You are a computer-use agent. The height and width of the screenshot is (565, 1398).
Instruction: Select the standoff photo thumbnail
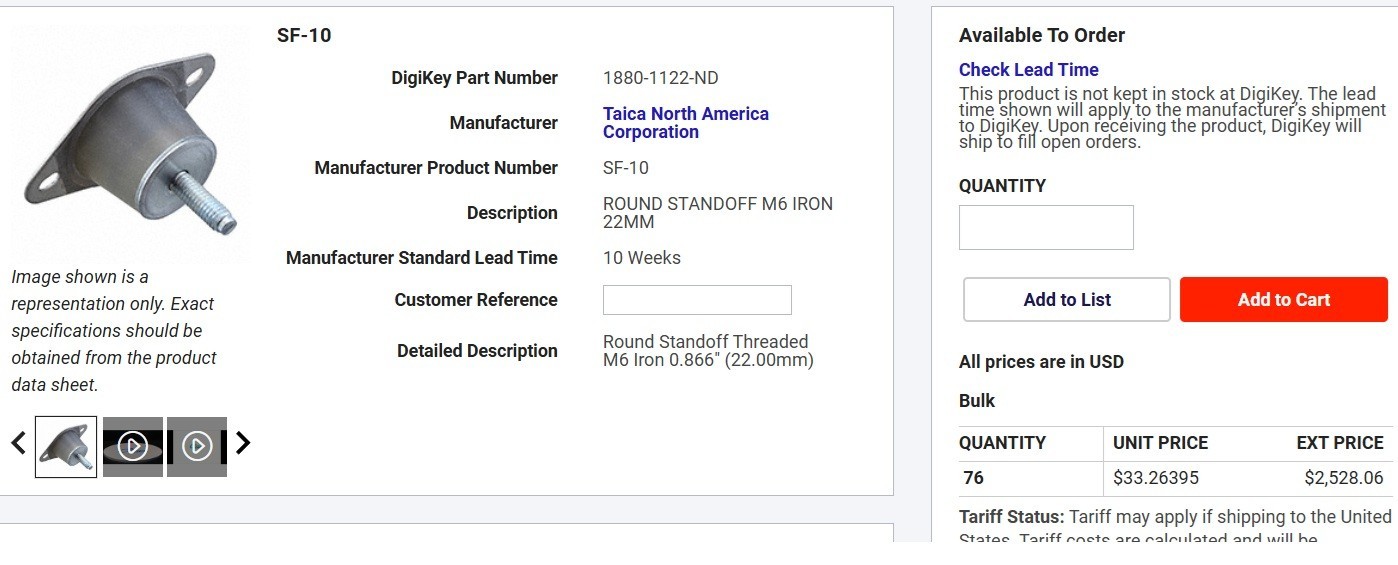coord(66,446)
